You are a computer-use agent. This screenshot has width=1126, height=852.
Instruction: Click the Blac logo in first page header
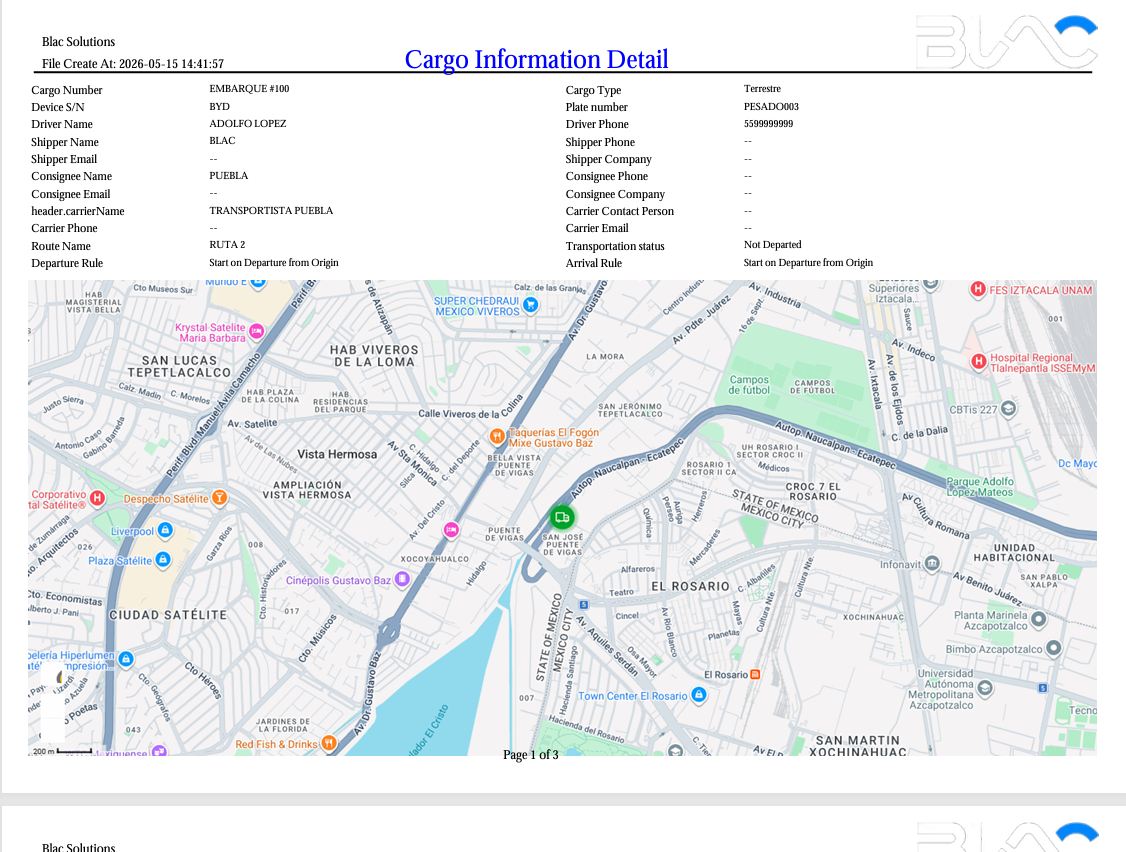click(1007, 43)
